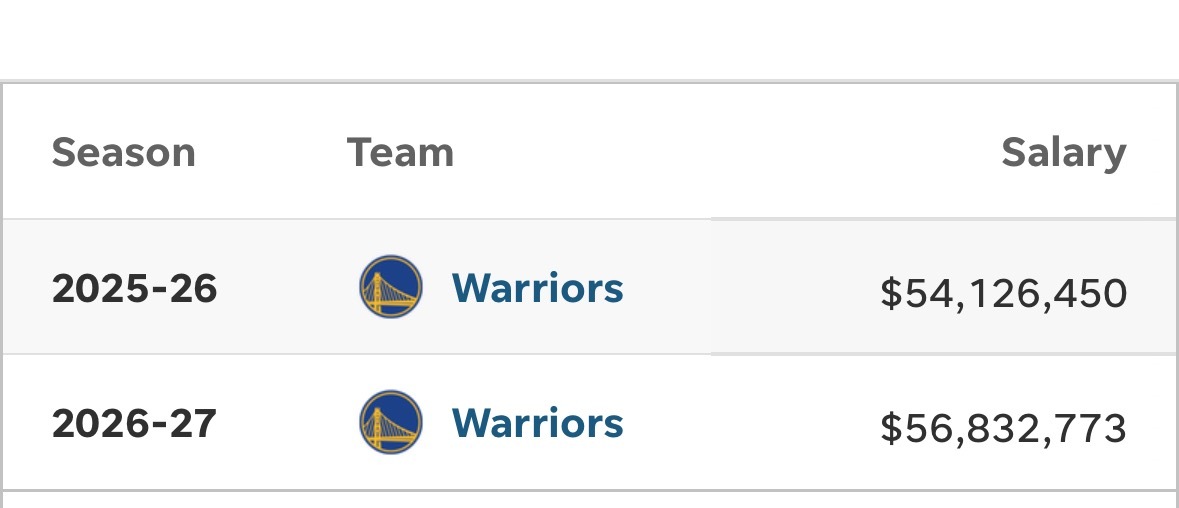1179x508 pixels.
Task: Follow the second Warriors hyperlink in the table
Action: pos(537,423)
